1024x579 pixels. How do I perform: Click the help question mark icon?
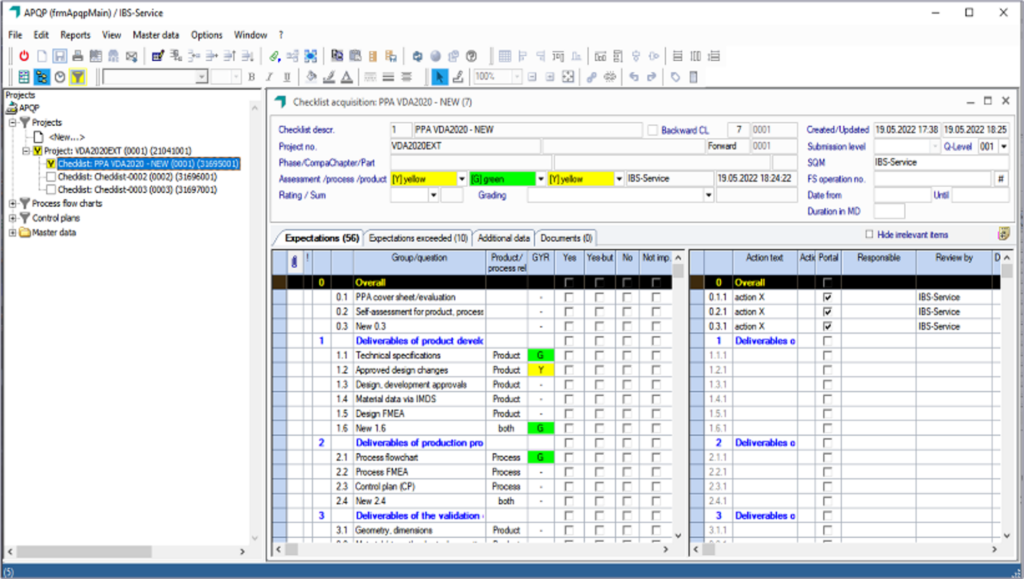pyautogui.click(x=471, y=56)
